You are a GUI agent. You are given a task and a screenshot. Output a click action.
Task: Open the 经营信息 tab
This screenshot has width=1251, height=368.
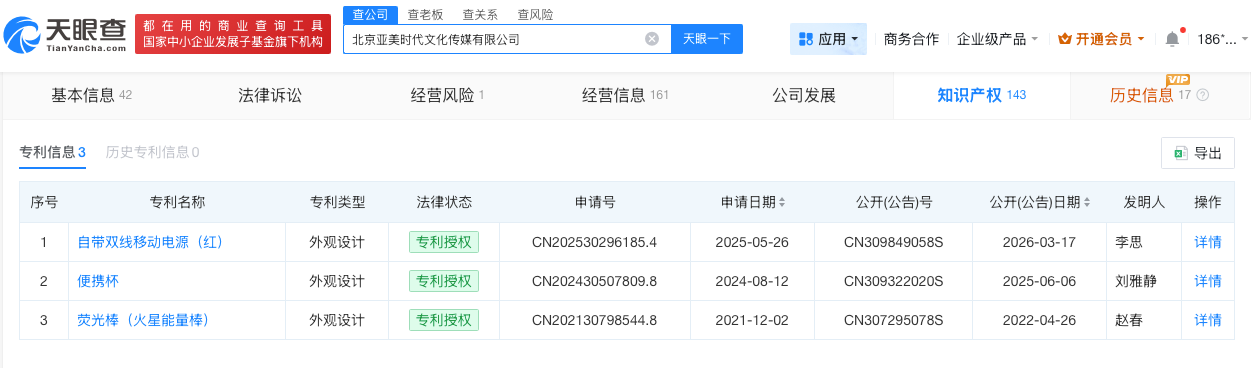pos(625,95)
